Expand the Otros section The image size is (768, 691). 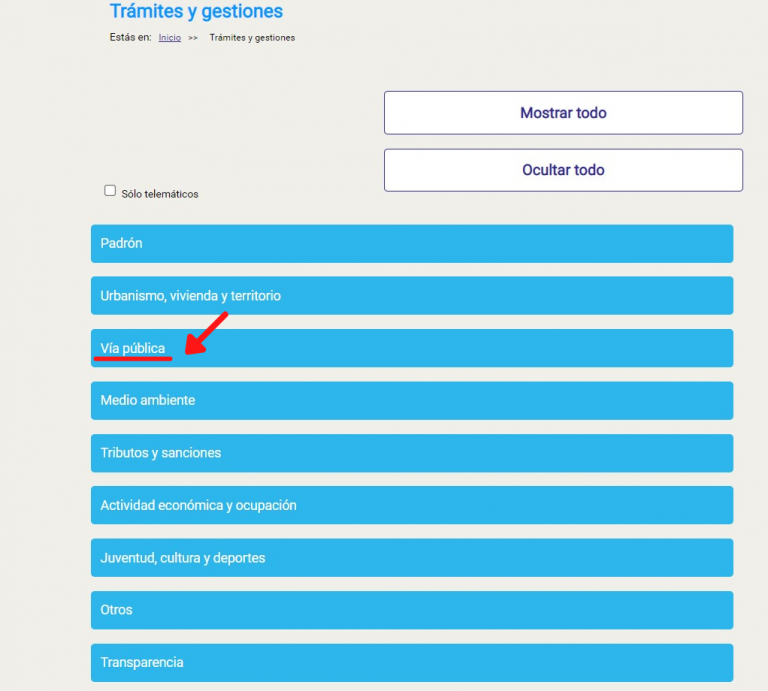click(x=411, y=610)
